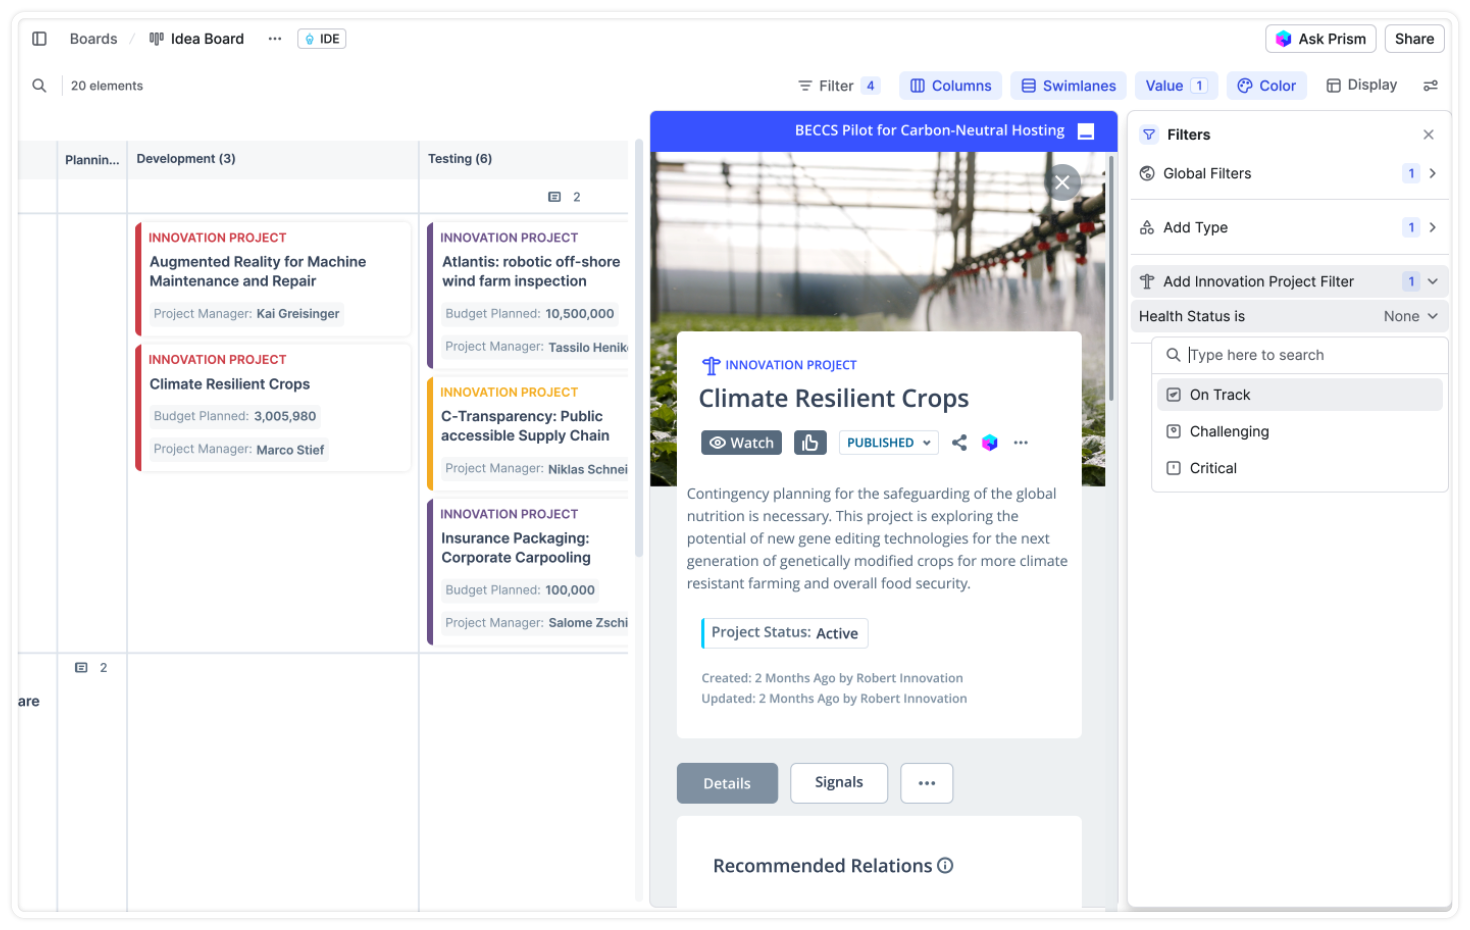Open the view settings sliders icon
Screen dimensions: 1470x930
coord(1431,86)
